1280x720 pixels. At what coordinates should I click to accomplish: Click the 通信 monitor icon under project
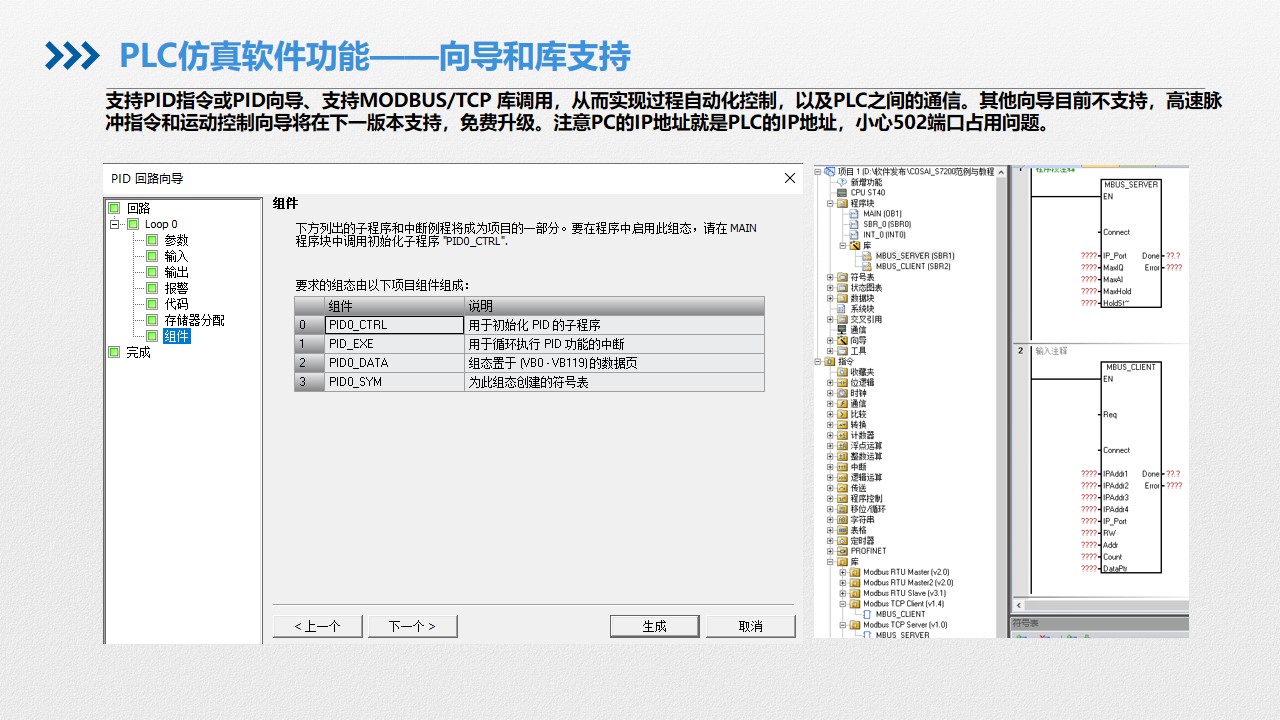point(842,330)
